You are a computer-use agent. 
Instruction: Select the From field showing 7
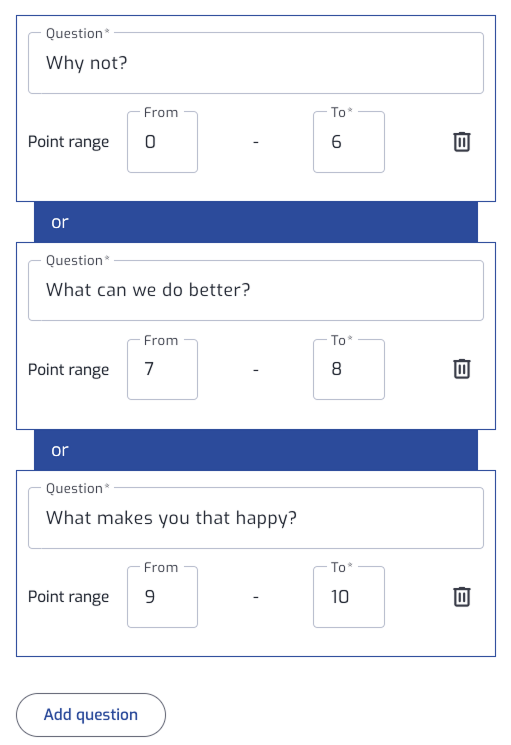coord(162,369)
